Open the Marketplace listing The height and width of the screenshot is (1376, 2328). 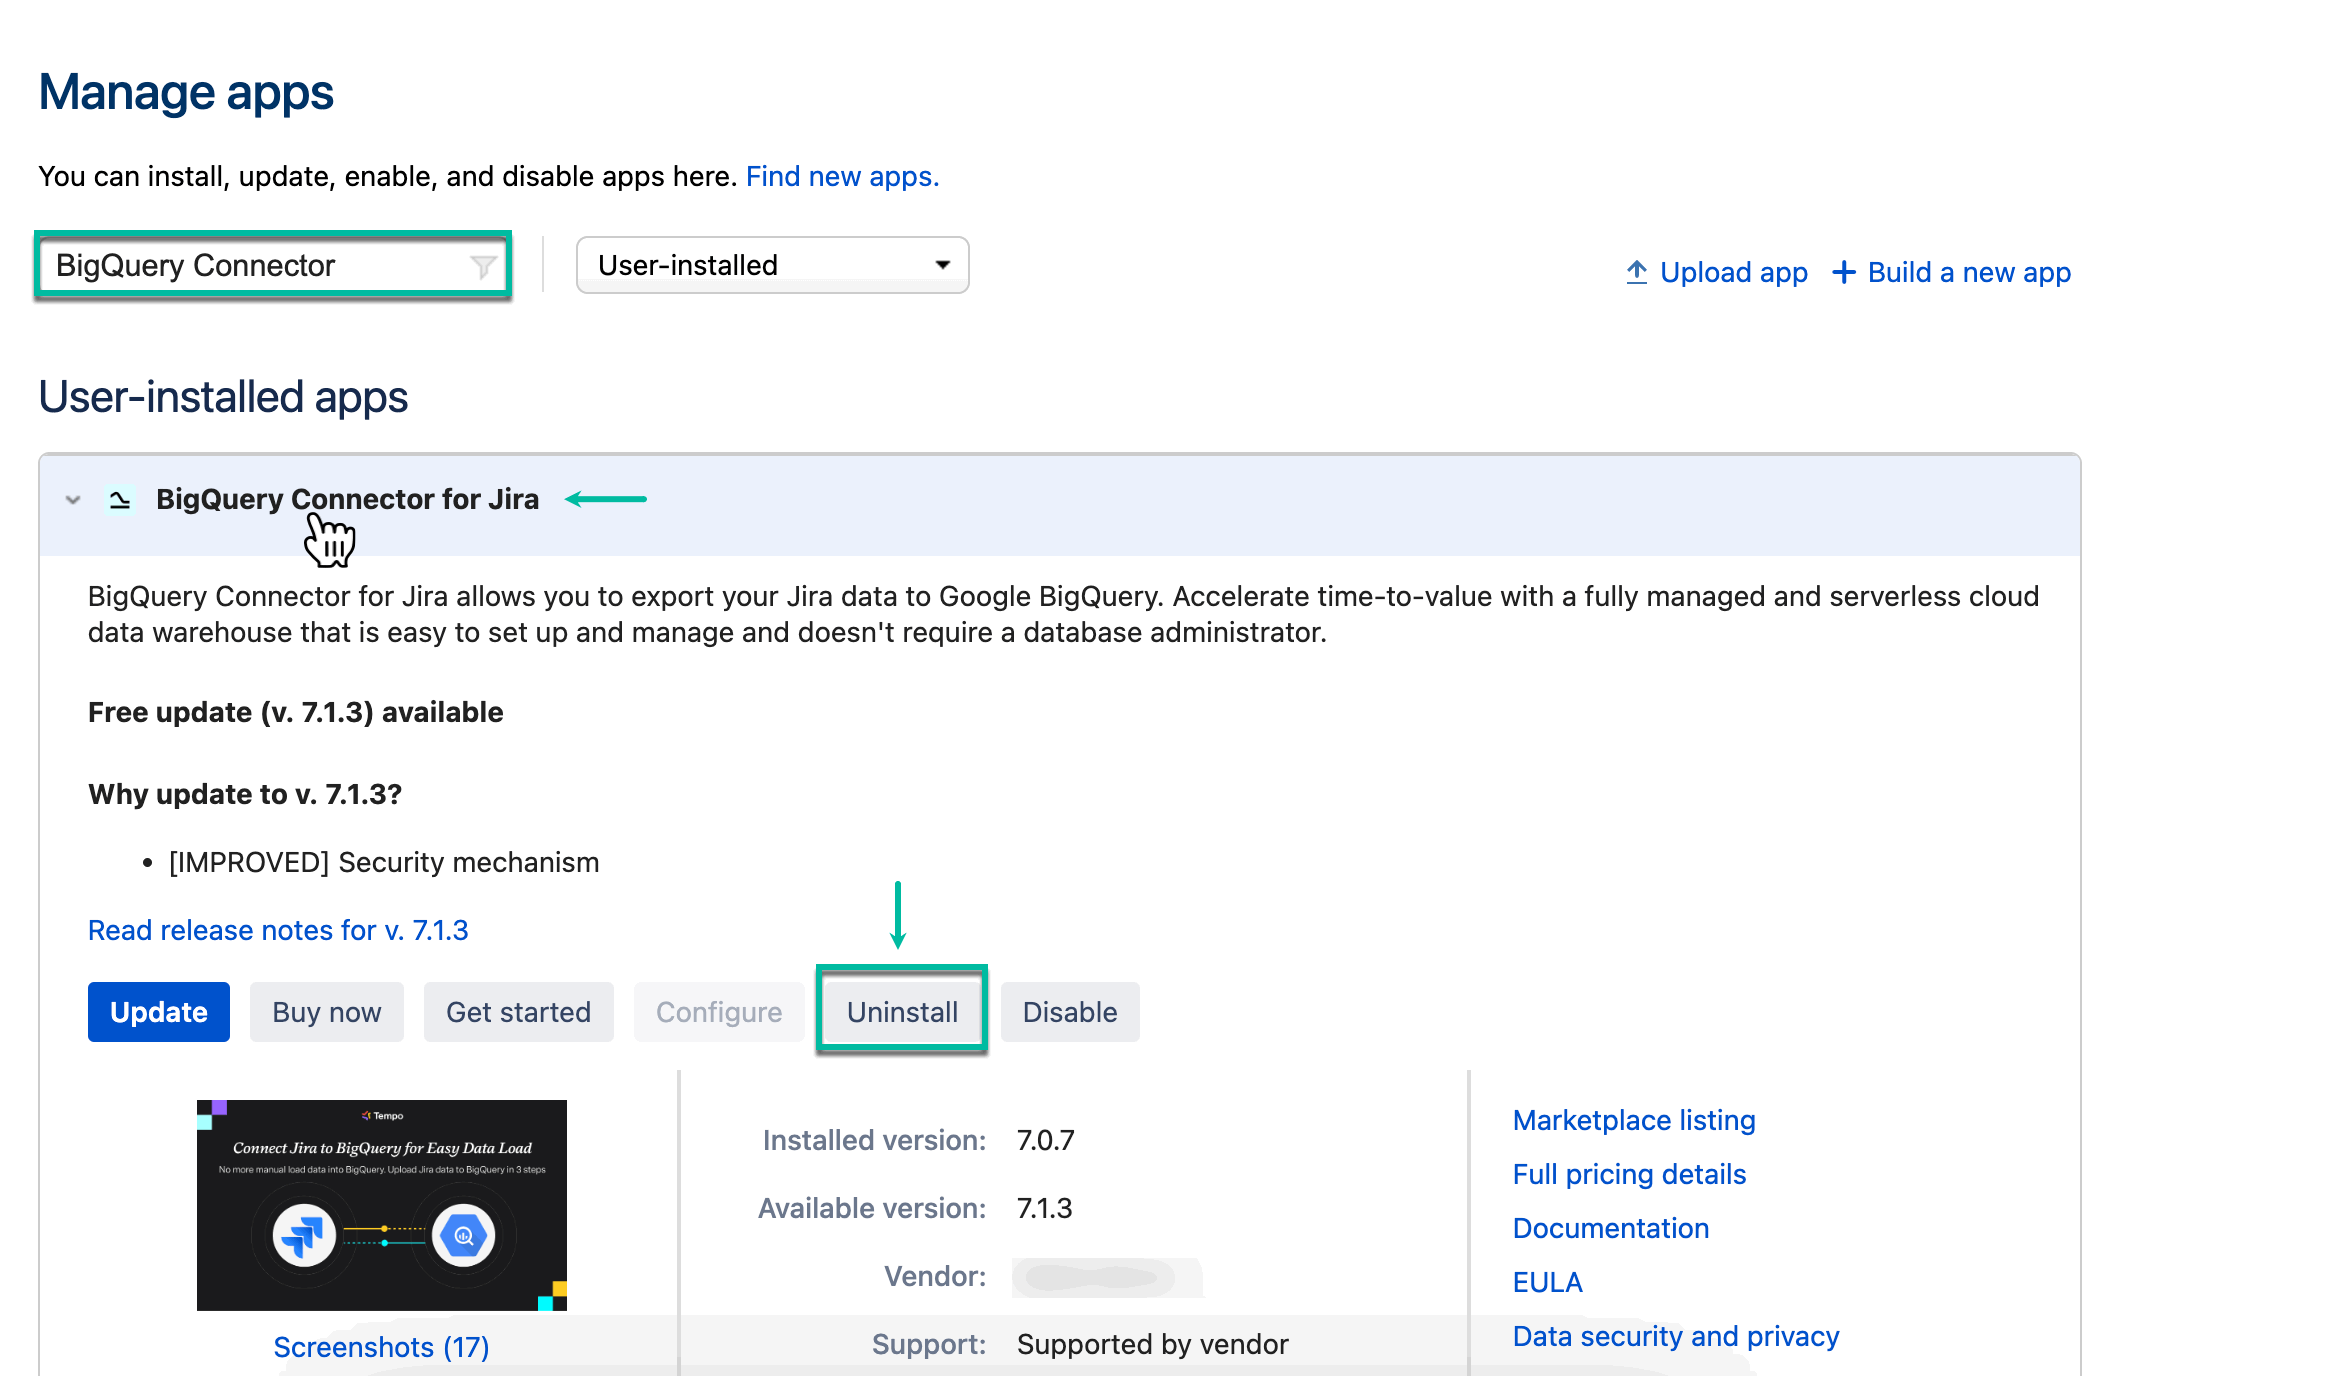[1633, 1120]
